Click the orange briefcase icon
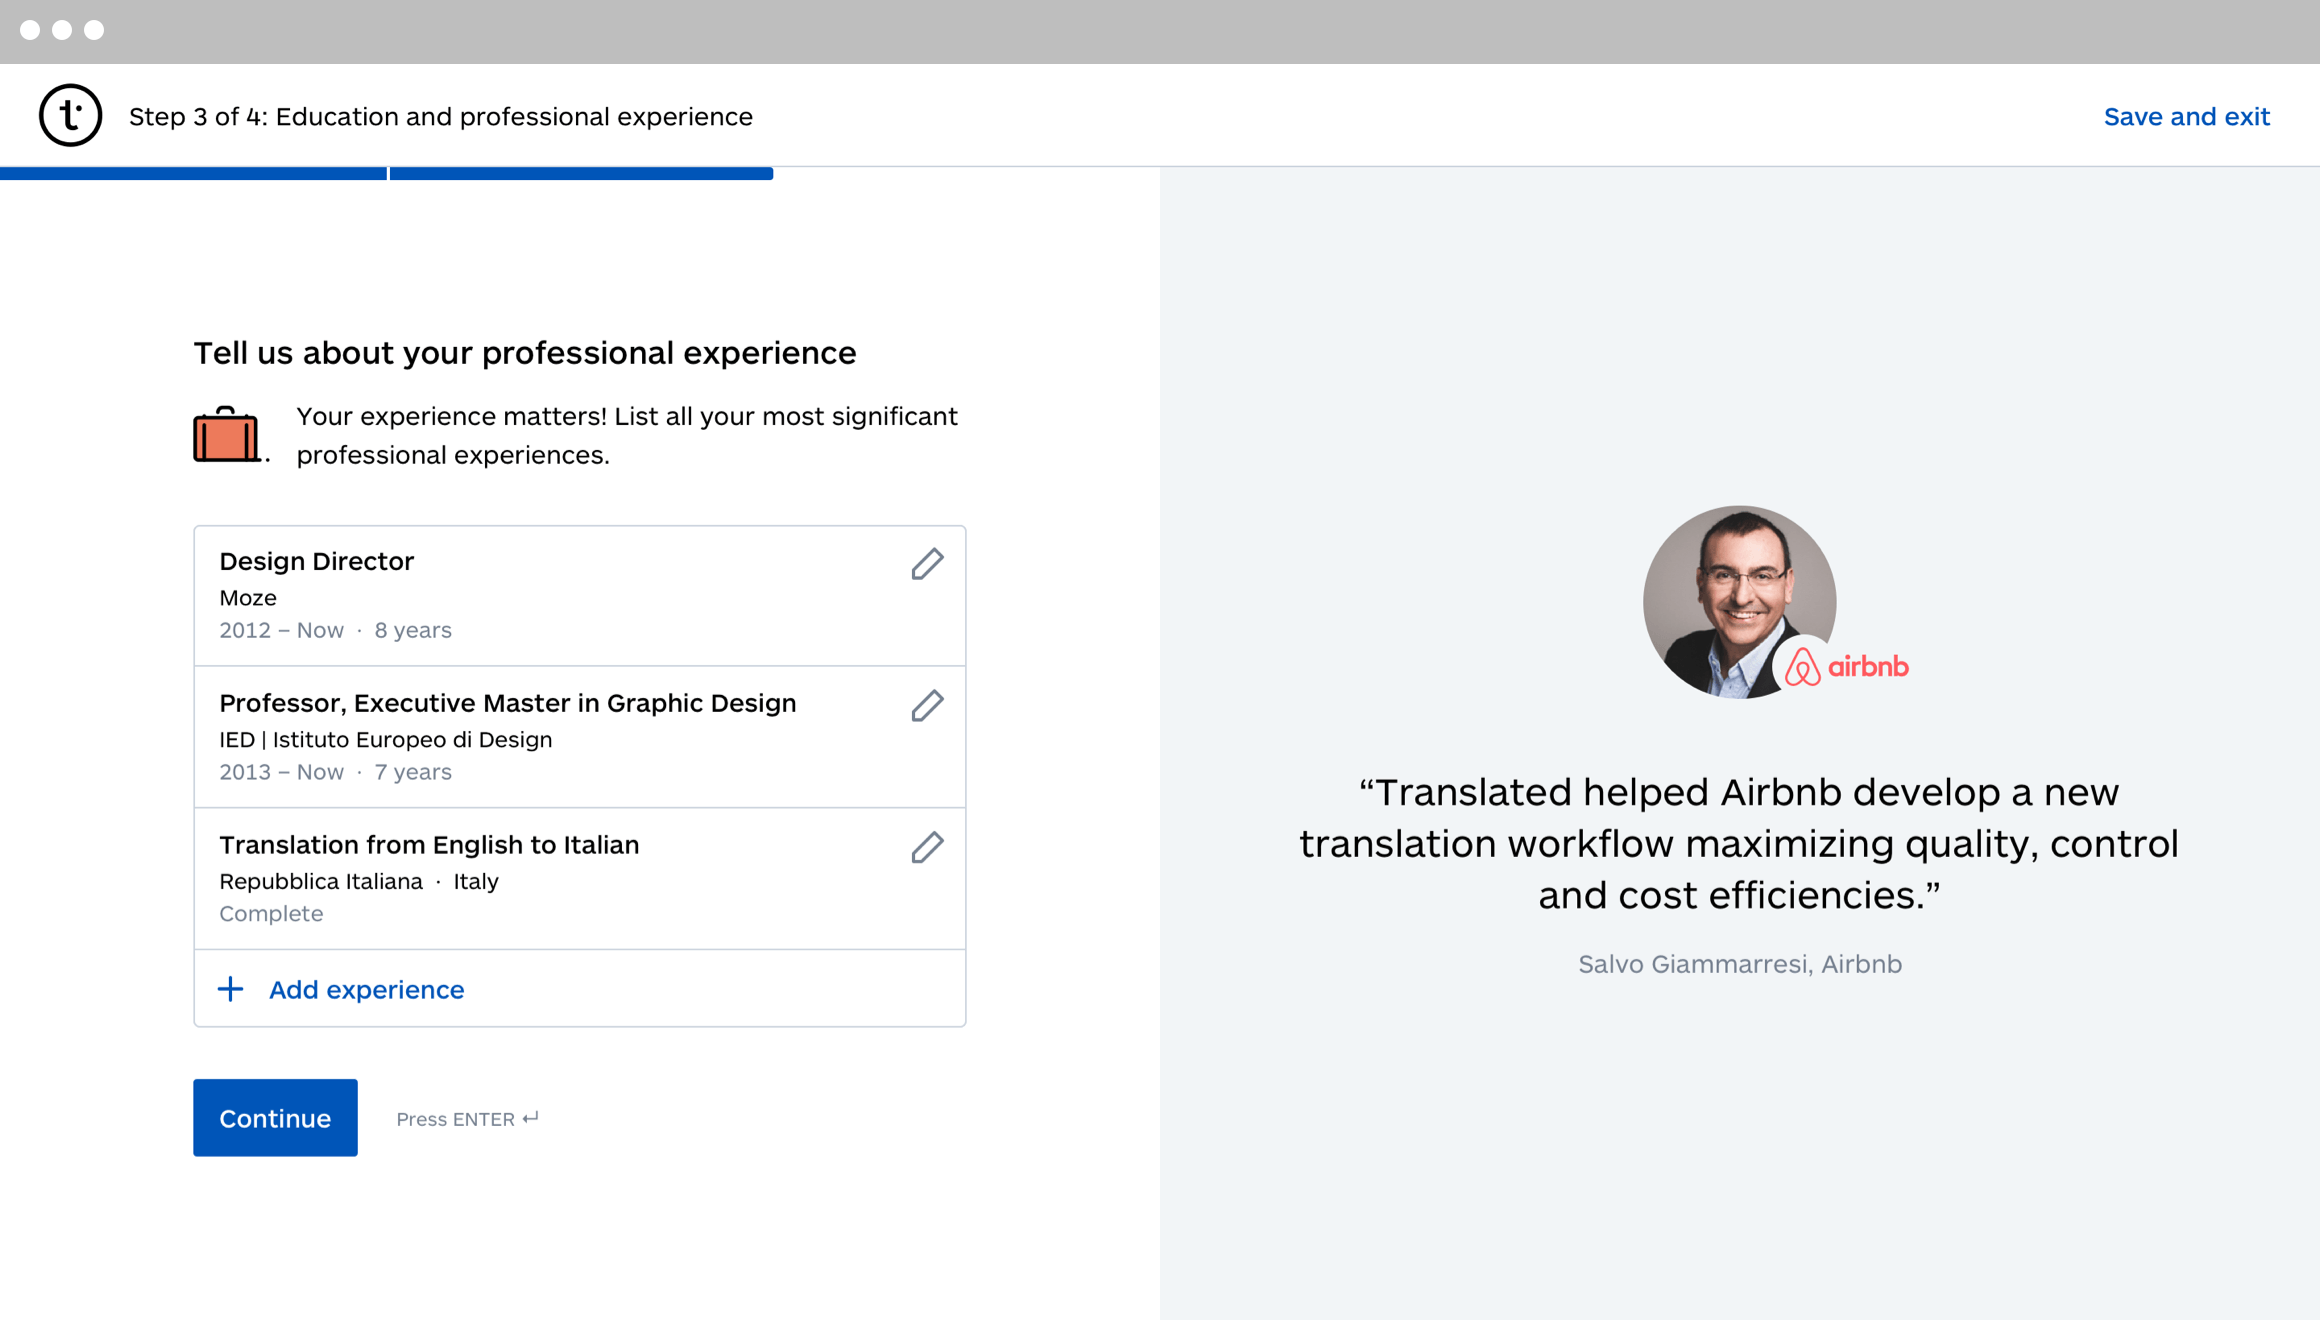The height and width of the screenshot is (1320, 2320). 226,436
